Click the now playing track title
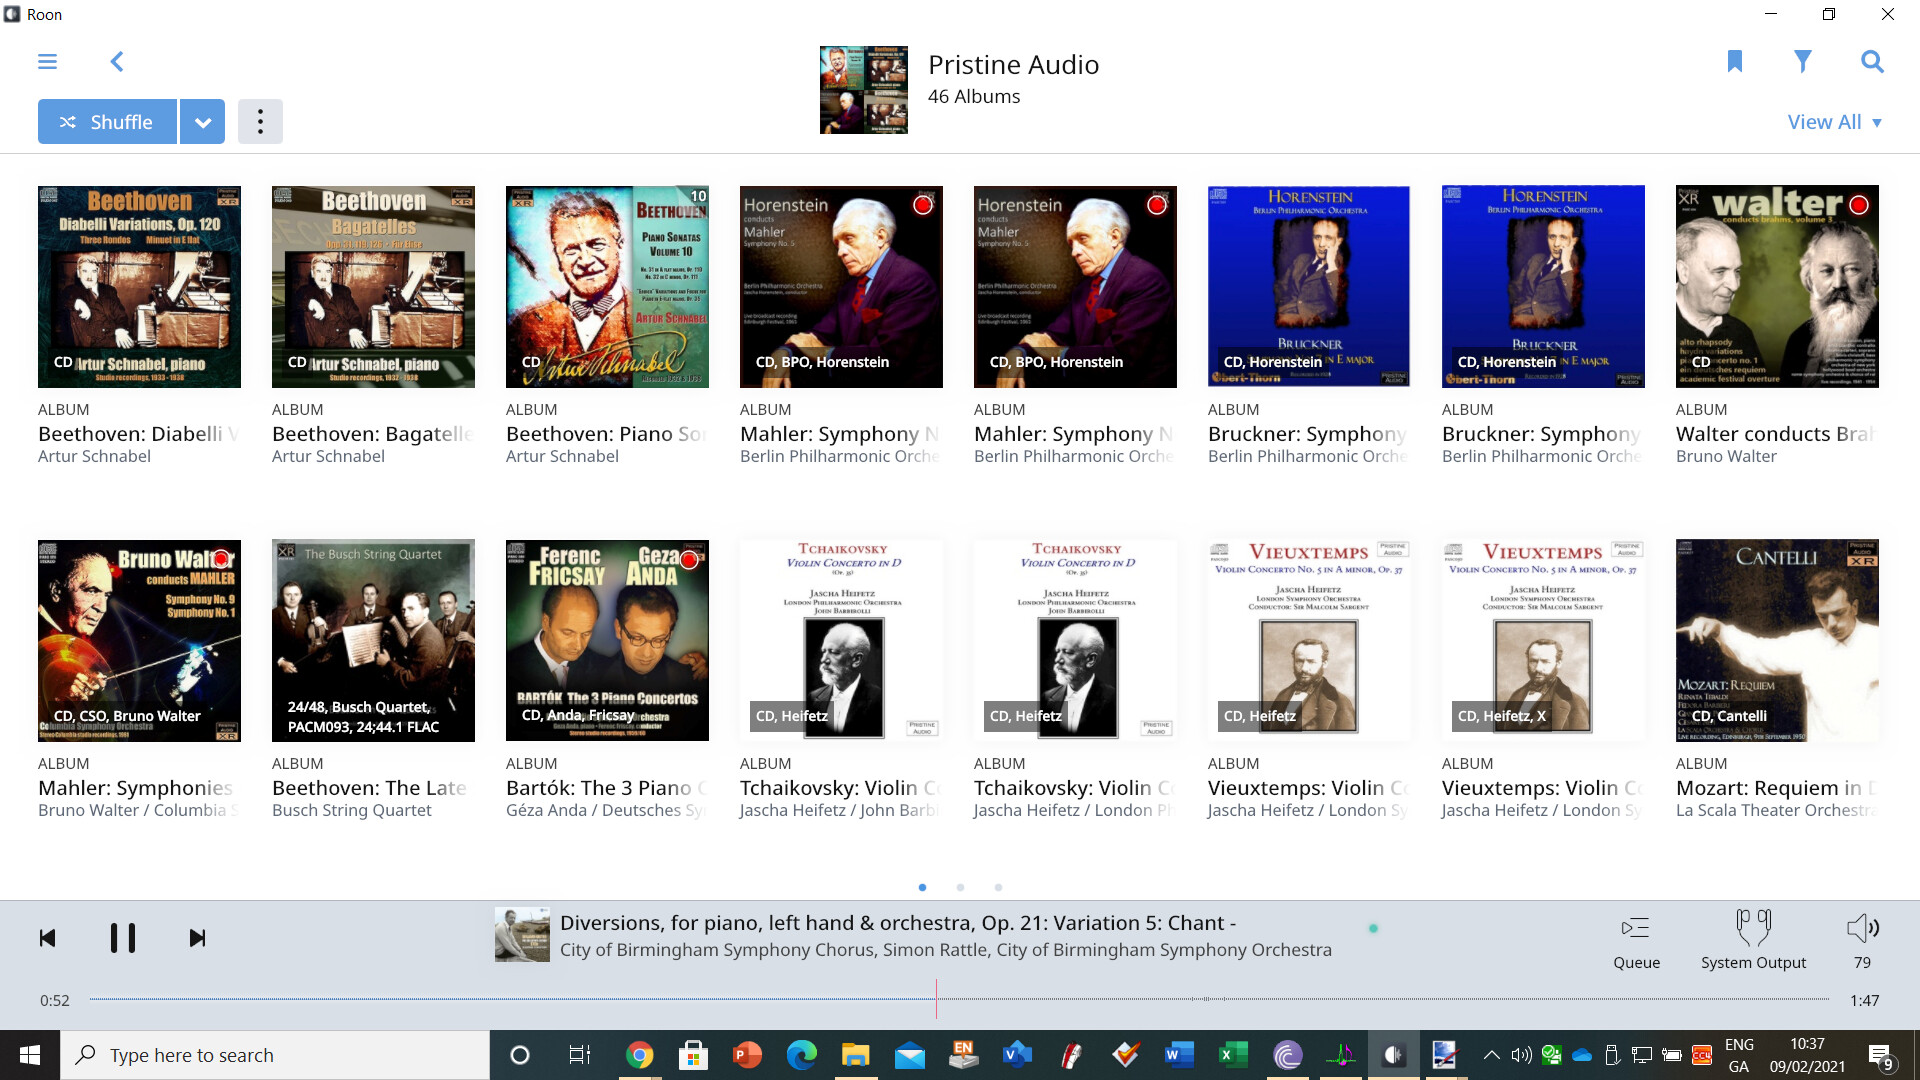 pyautogui.click(x=898, y=923)
